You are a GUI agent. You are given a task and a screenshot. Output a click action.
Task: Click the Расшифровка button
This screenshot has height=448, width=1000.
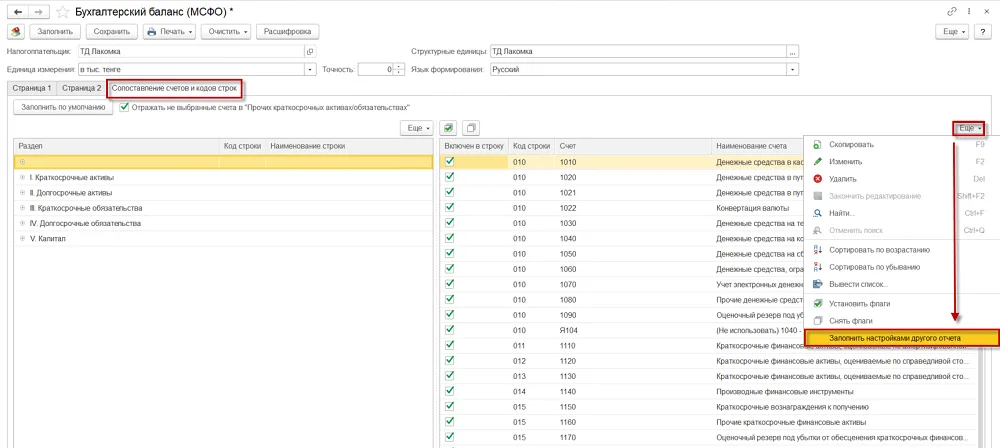[288, 31]
